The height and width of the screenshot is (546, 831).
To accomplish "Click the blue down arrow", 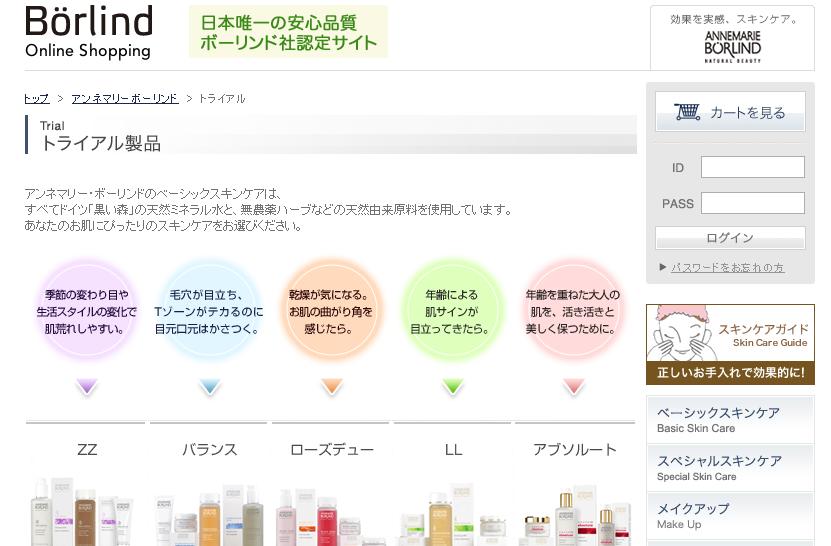I will [x=209, y=386].
